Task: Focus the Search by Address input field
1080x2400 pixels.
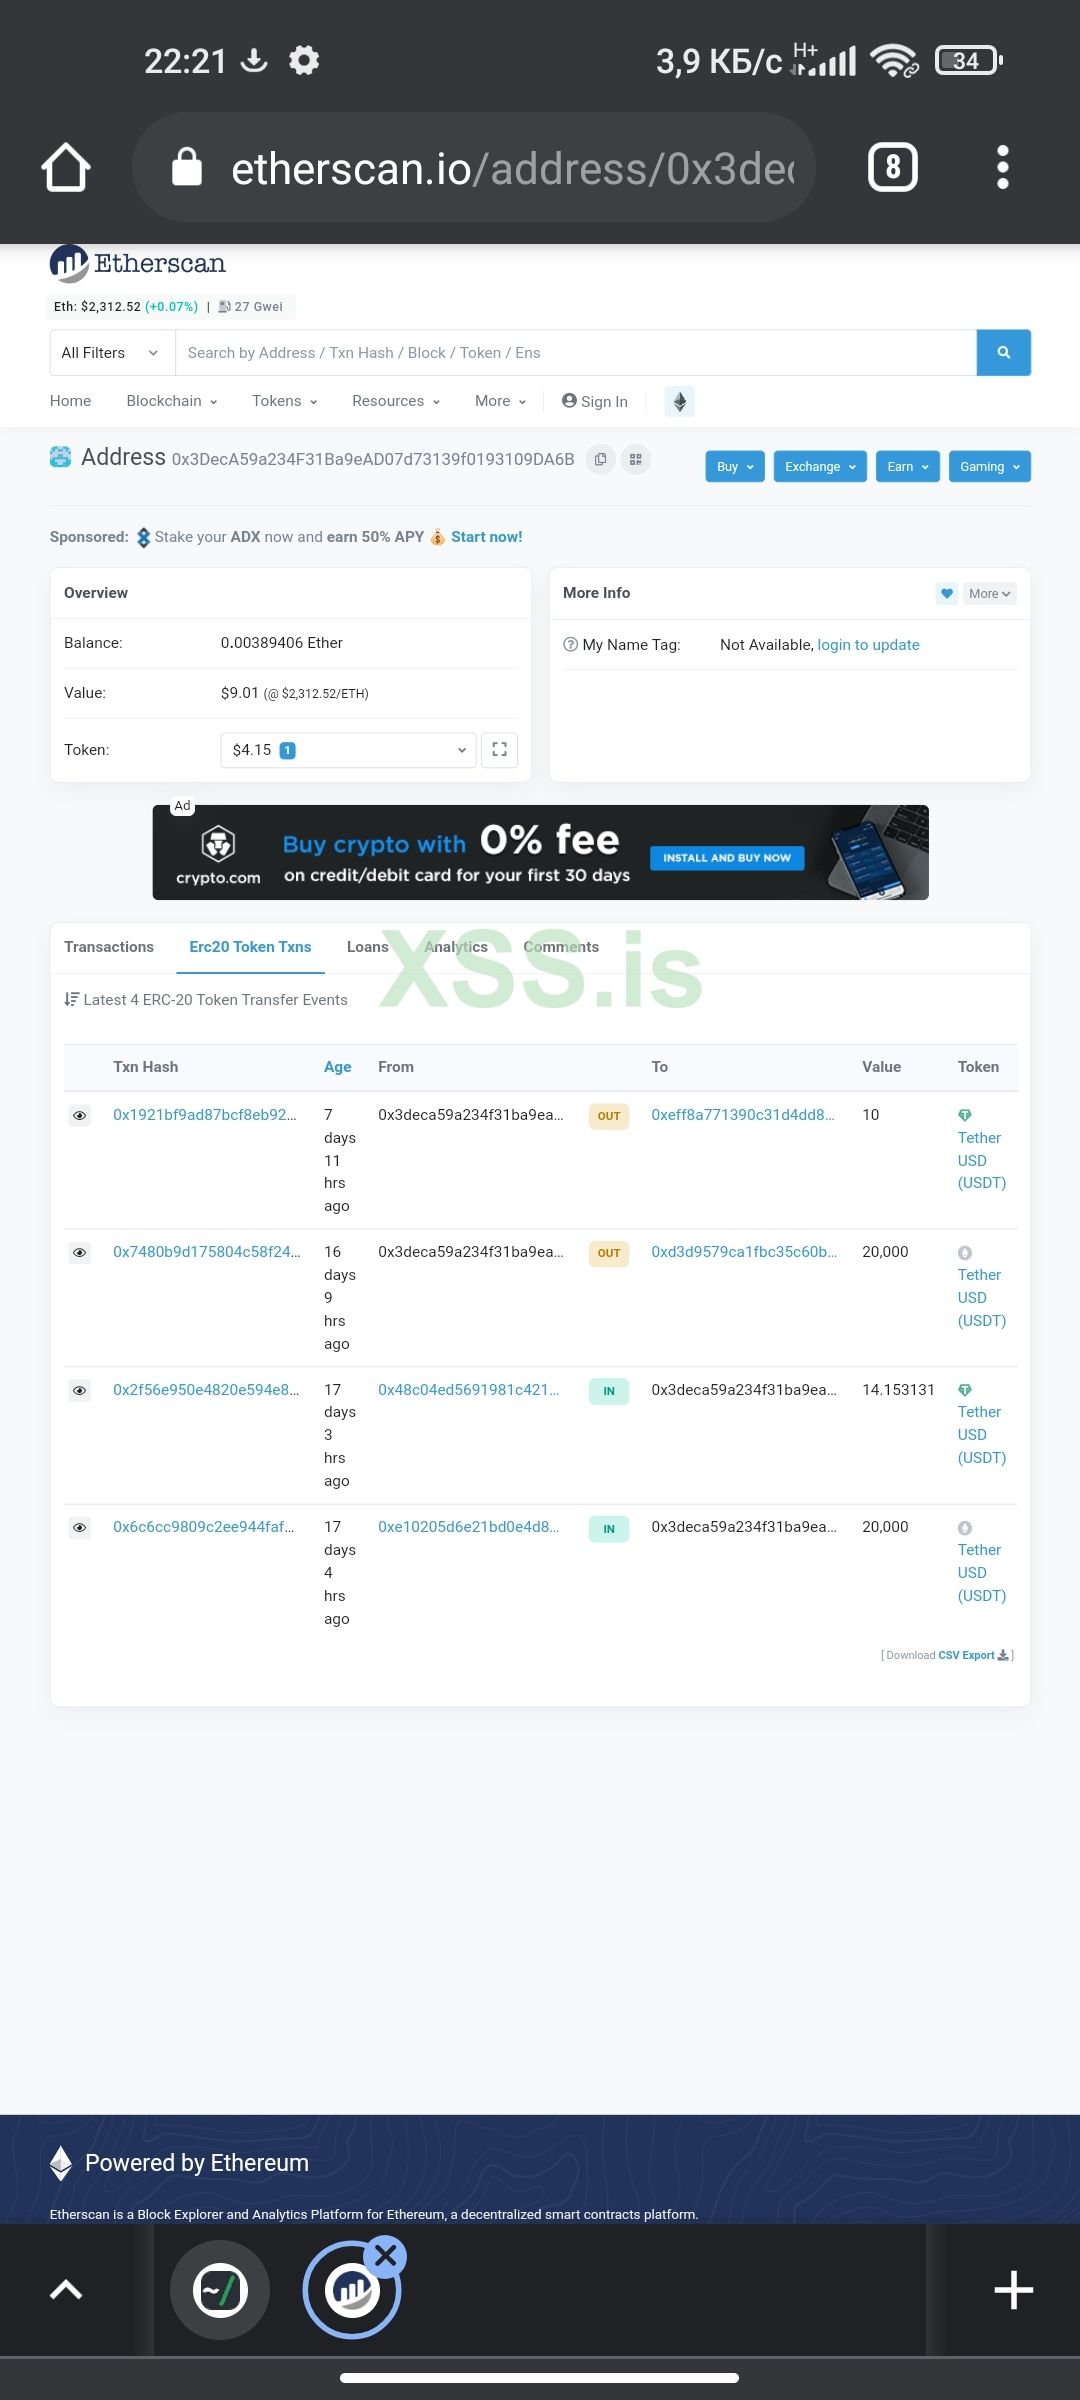Action: [x=576, y=353]
